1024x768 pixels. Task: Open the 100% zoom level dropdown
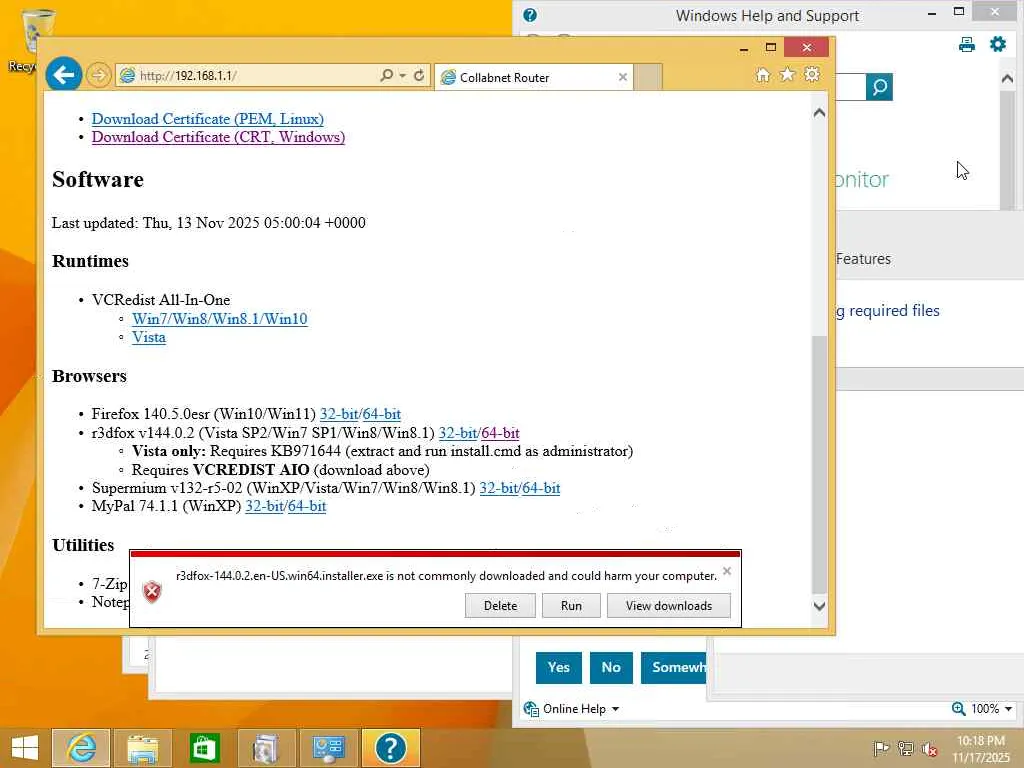(991, 709)
